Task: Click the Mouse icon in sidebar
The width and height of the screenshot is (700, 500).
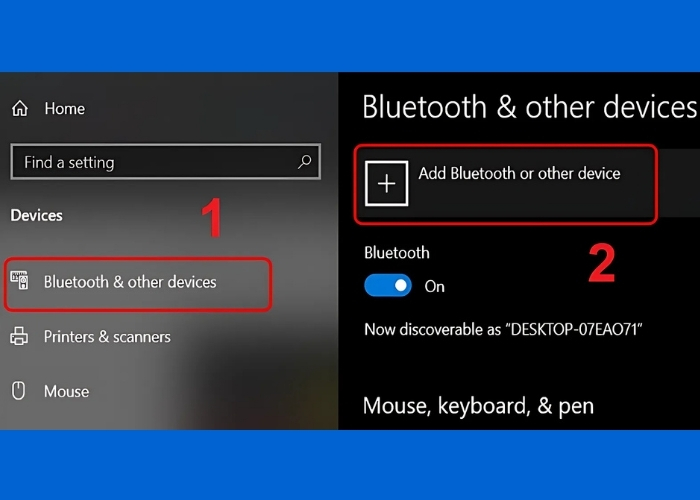Action: pos(19,391)
